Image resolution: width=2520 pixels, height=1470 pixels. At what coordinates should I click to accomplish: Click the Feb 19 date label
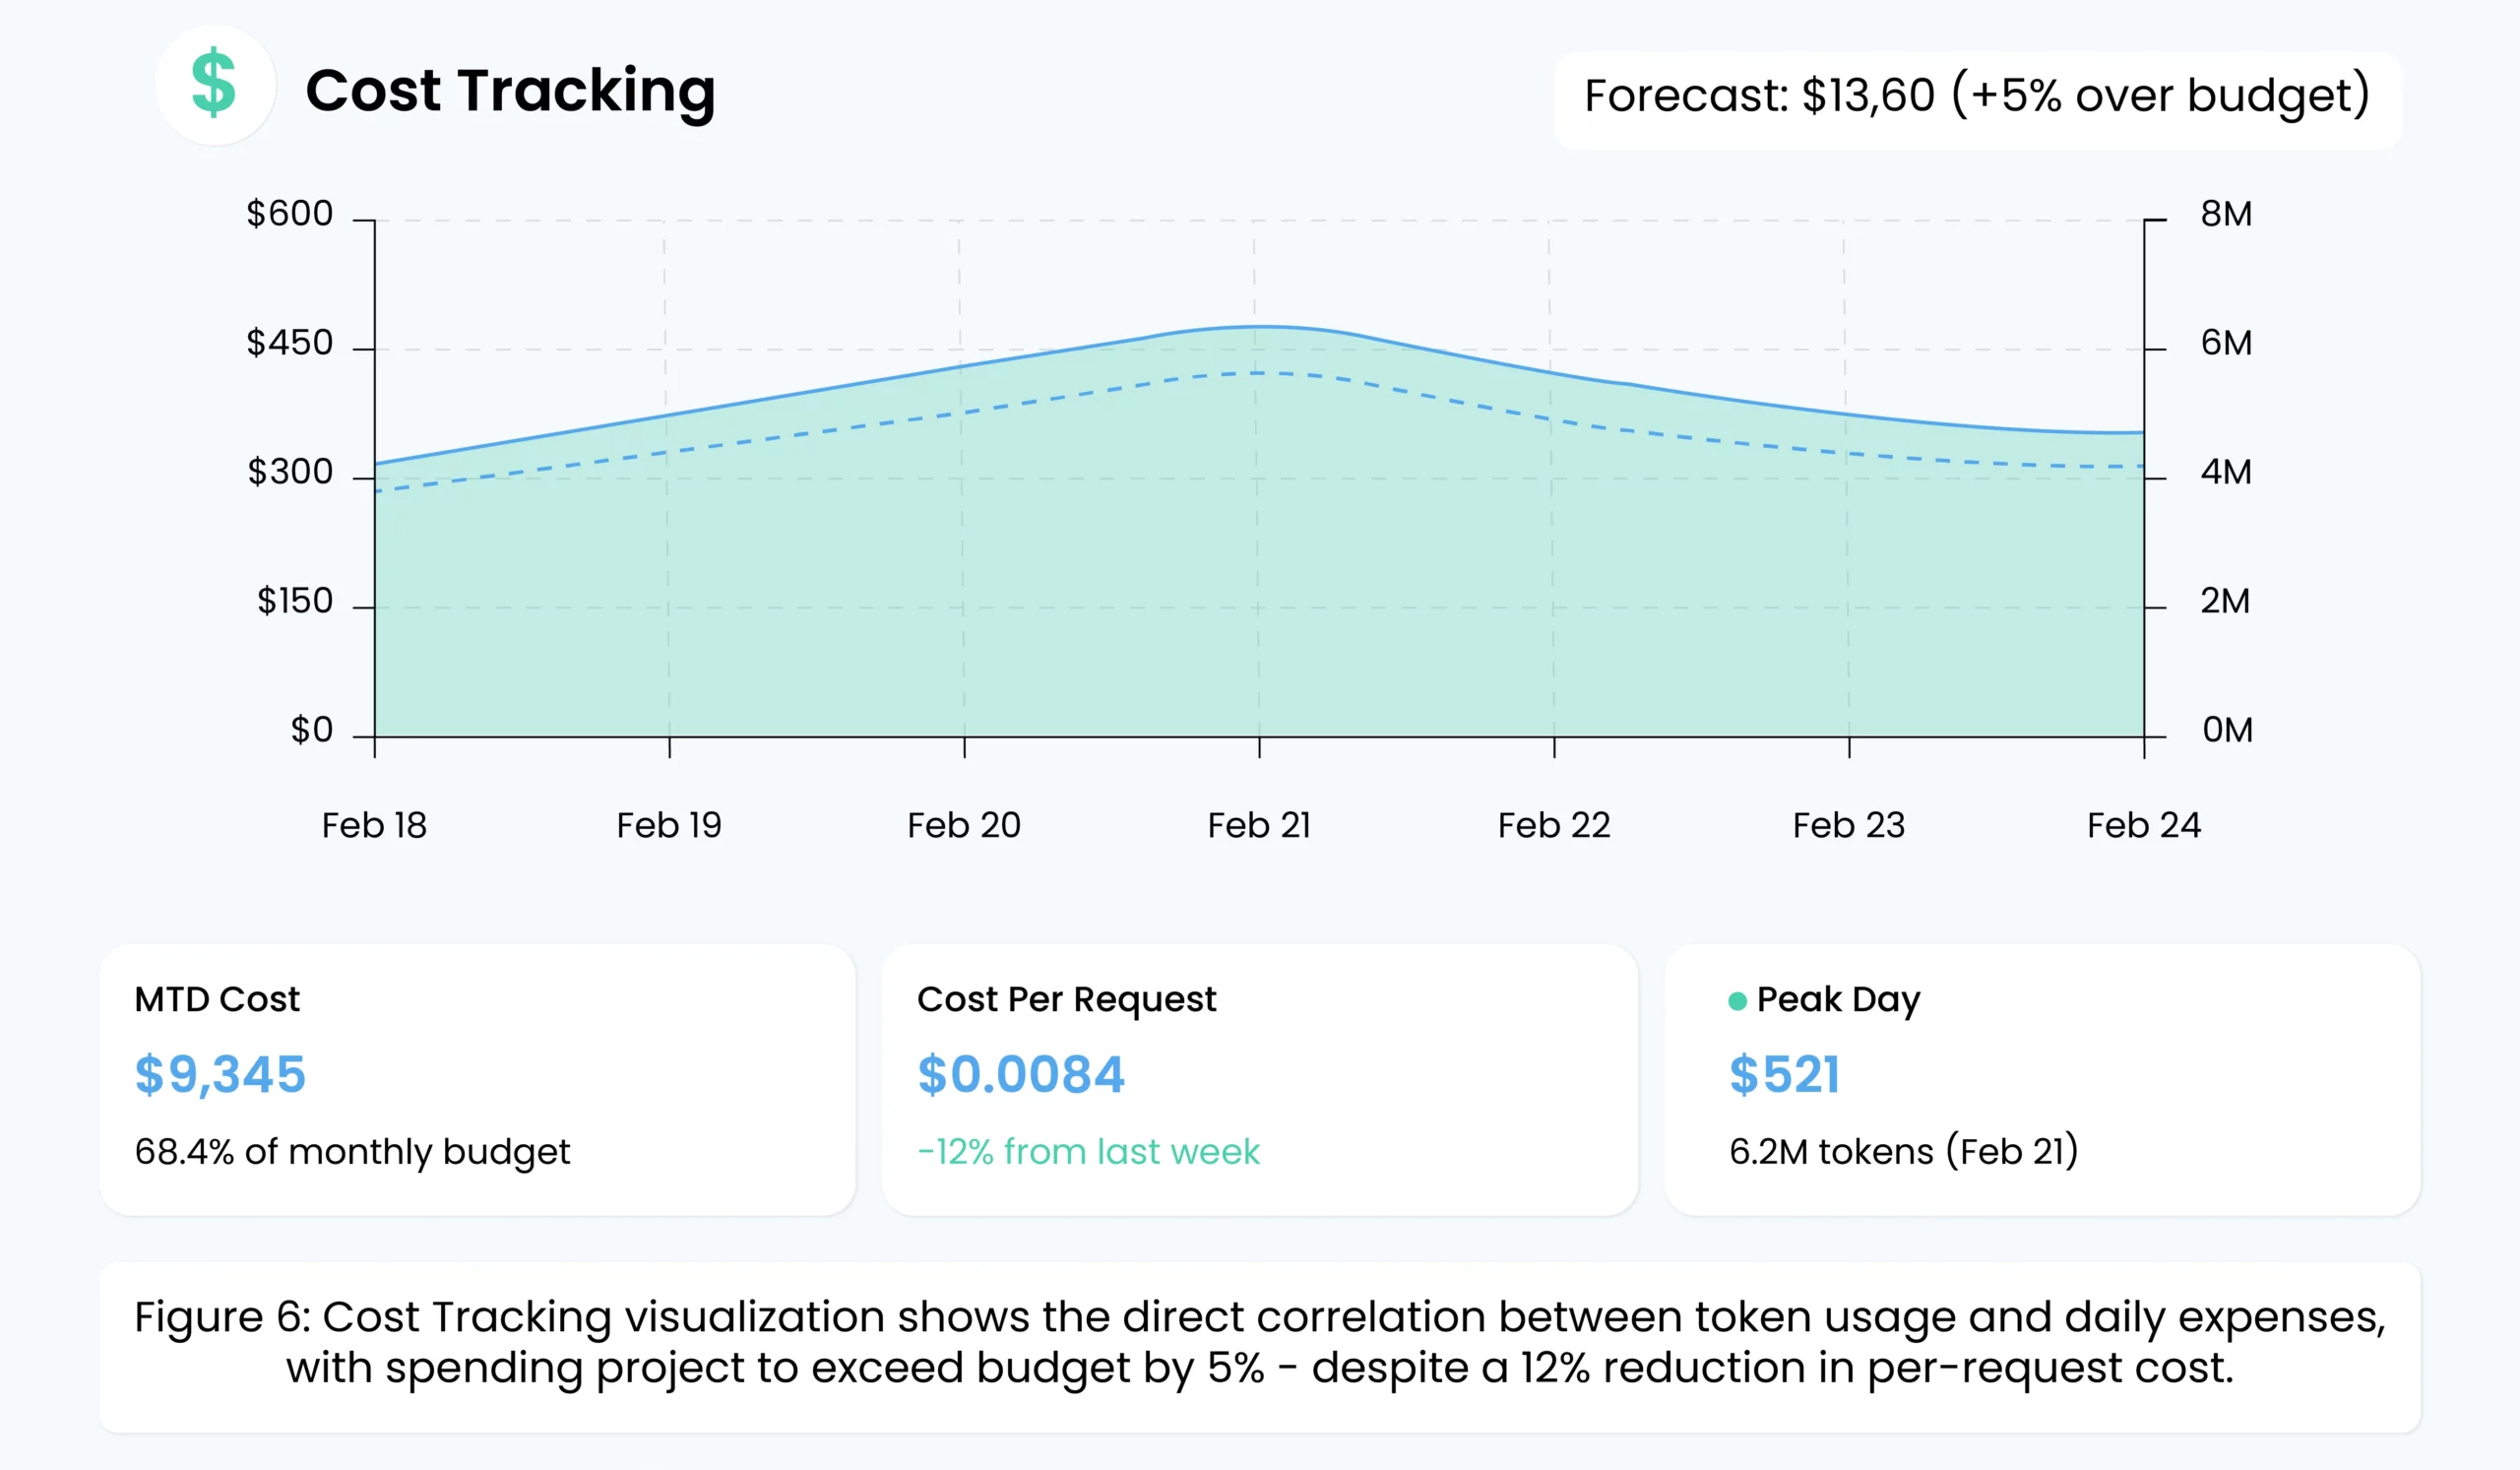point(669,826)
